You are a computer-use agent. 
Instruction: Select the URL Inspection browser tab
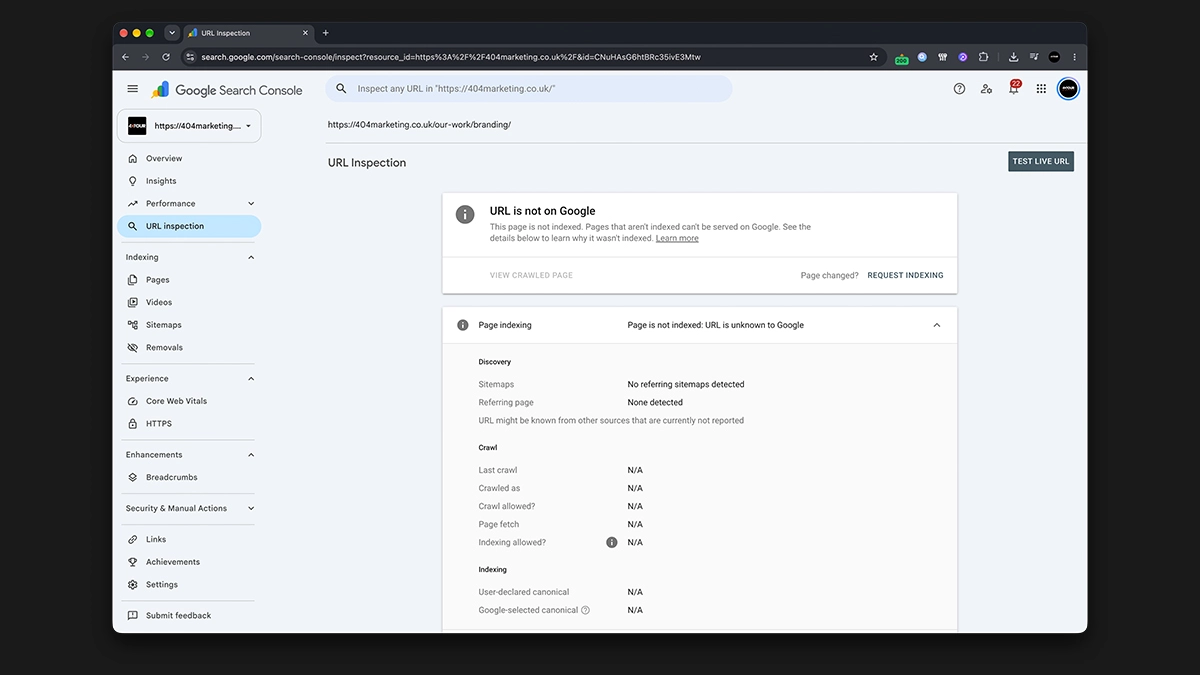tap(248, 33)
